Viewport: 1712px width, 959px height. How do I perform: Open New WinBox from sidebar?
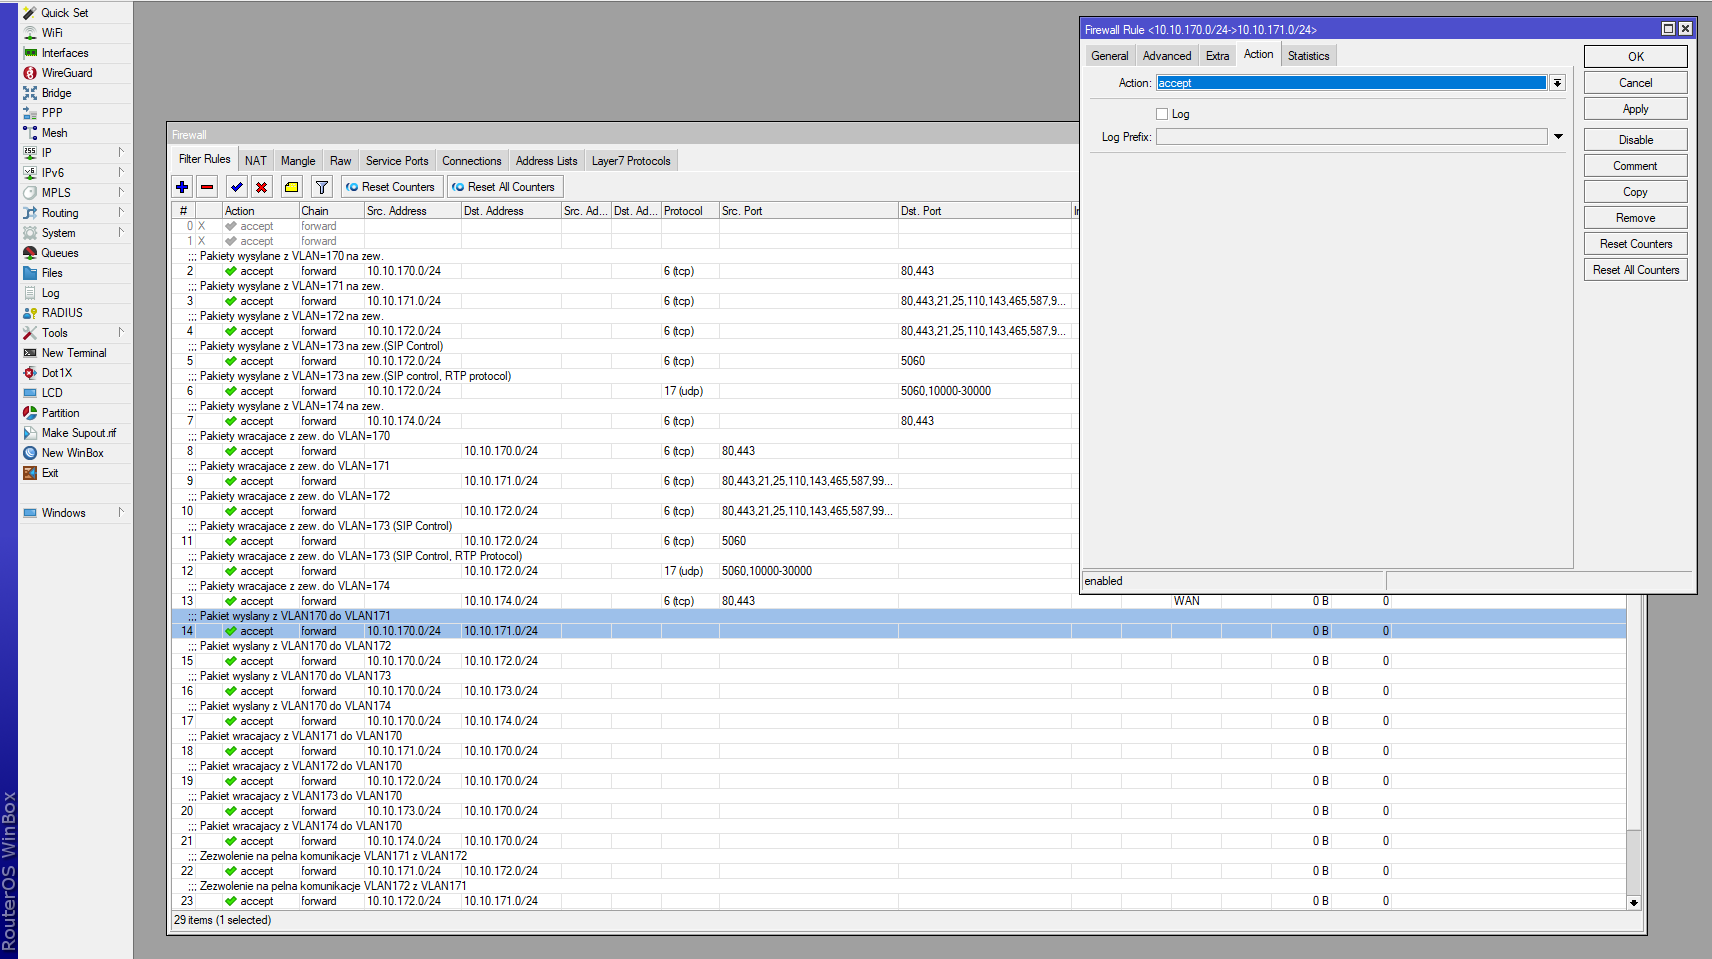pos(72,453)
